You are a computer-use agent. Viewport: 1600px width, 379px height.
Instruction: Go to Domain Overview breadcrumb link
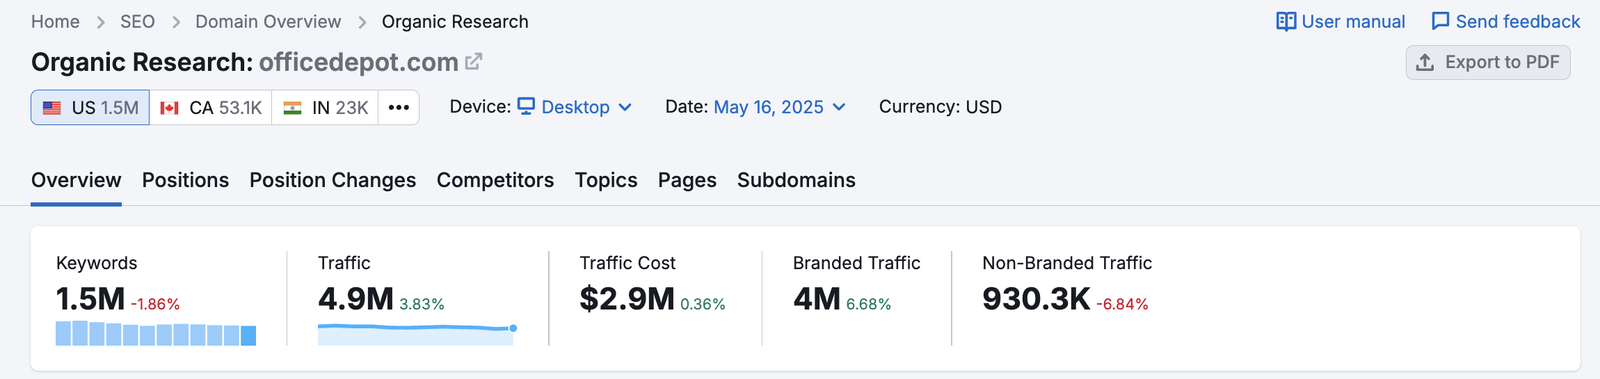(268, 22)
